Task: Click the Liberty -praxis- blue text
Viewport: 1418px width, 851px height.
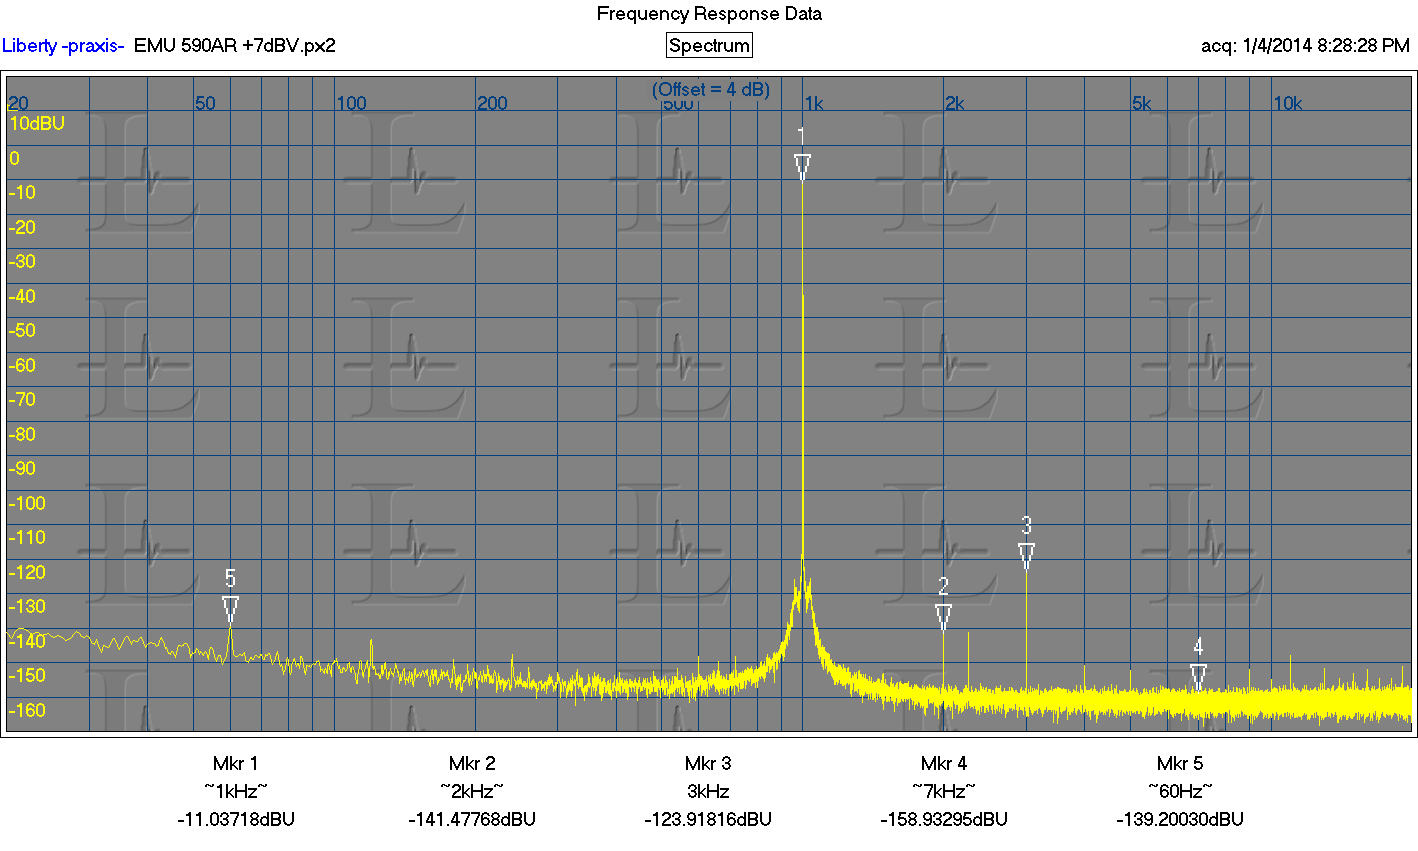Action: point(63,46)
